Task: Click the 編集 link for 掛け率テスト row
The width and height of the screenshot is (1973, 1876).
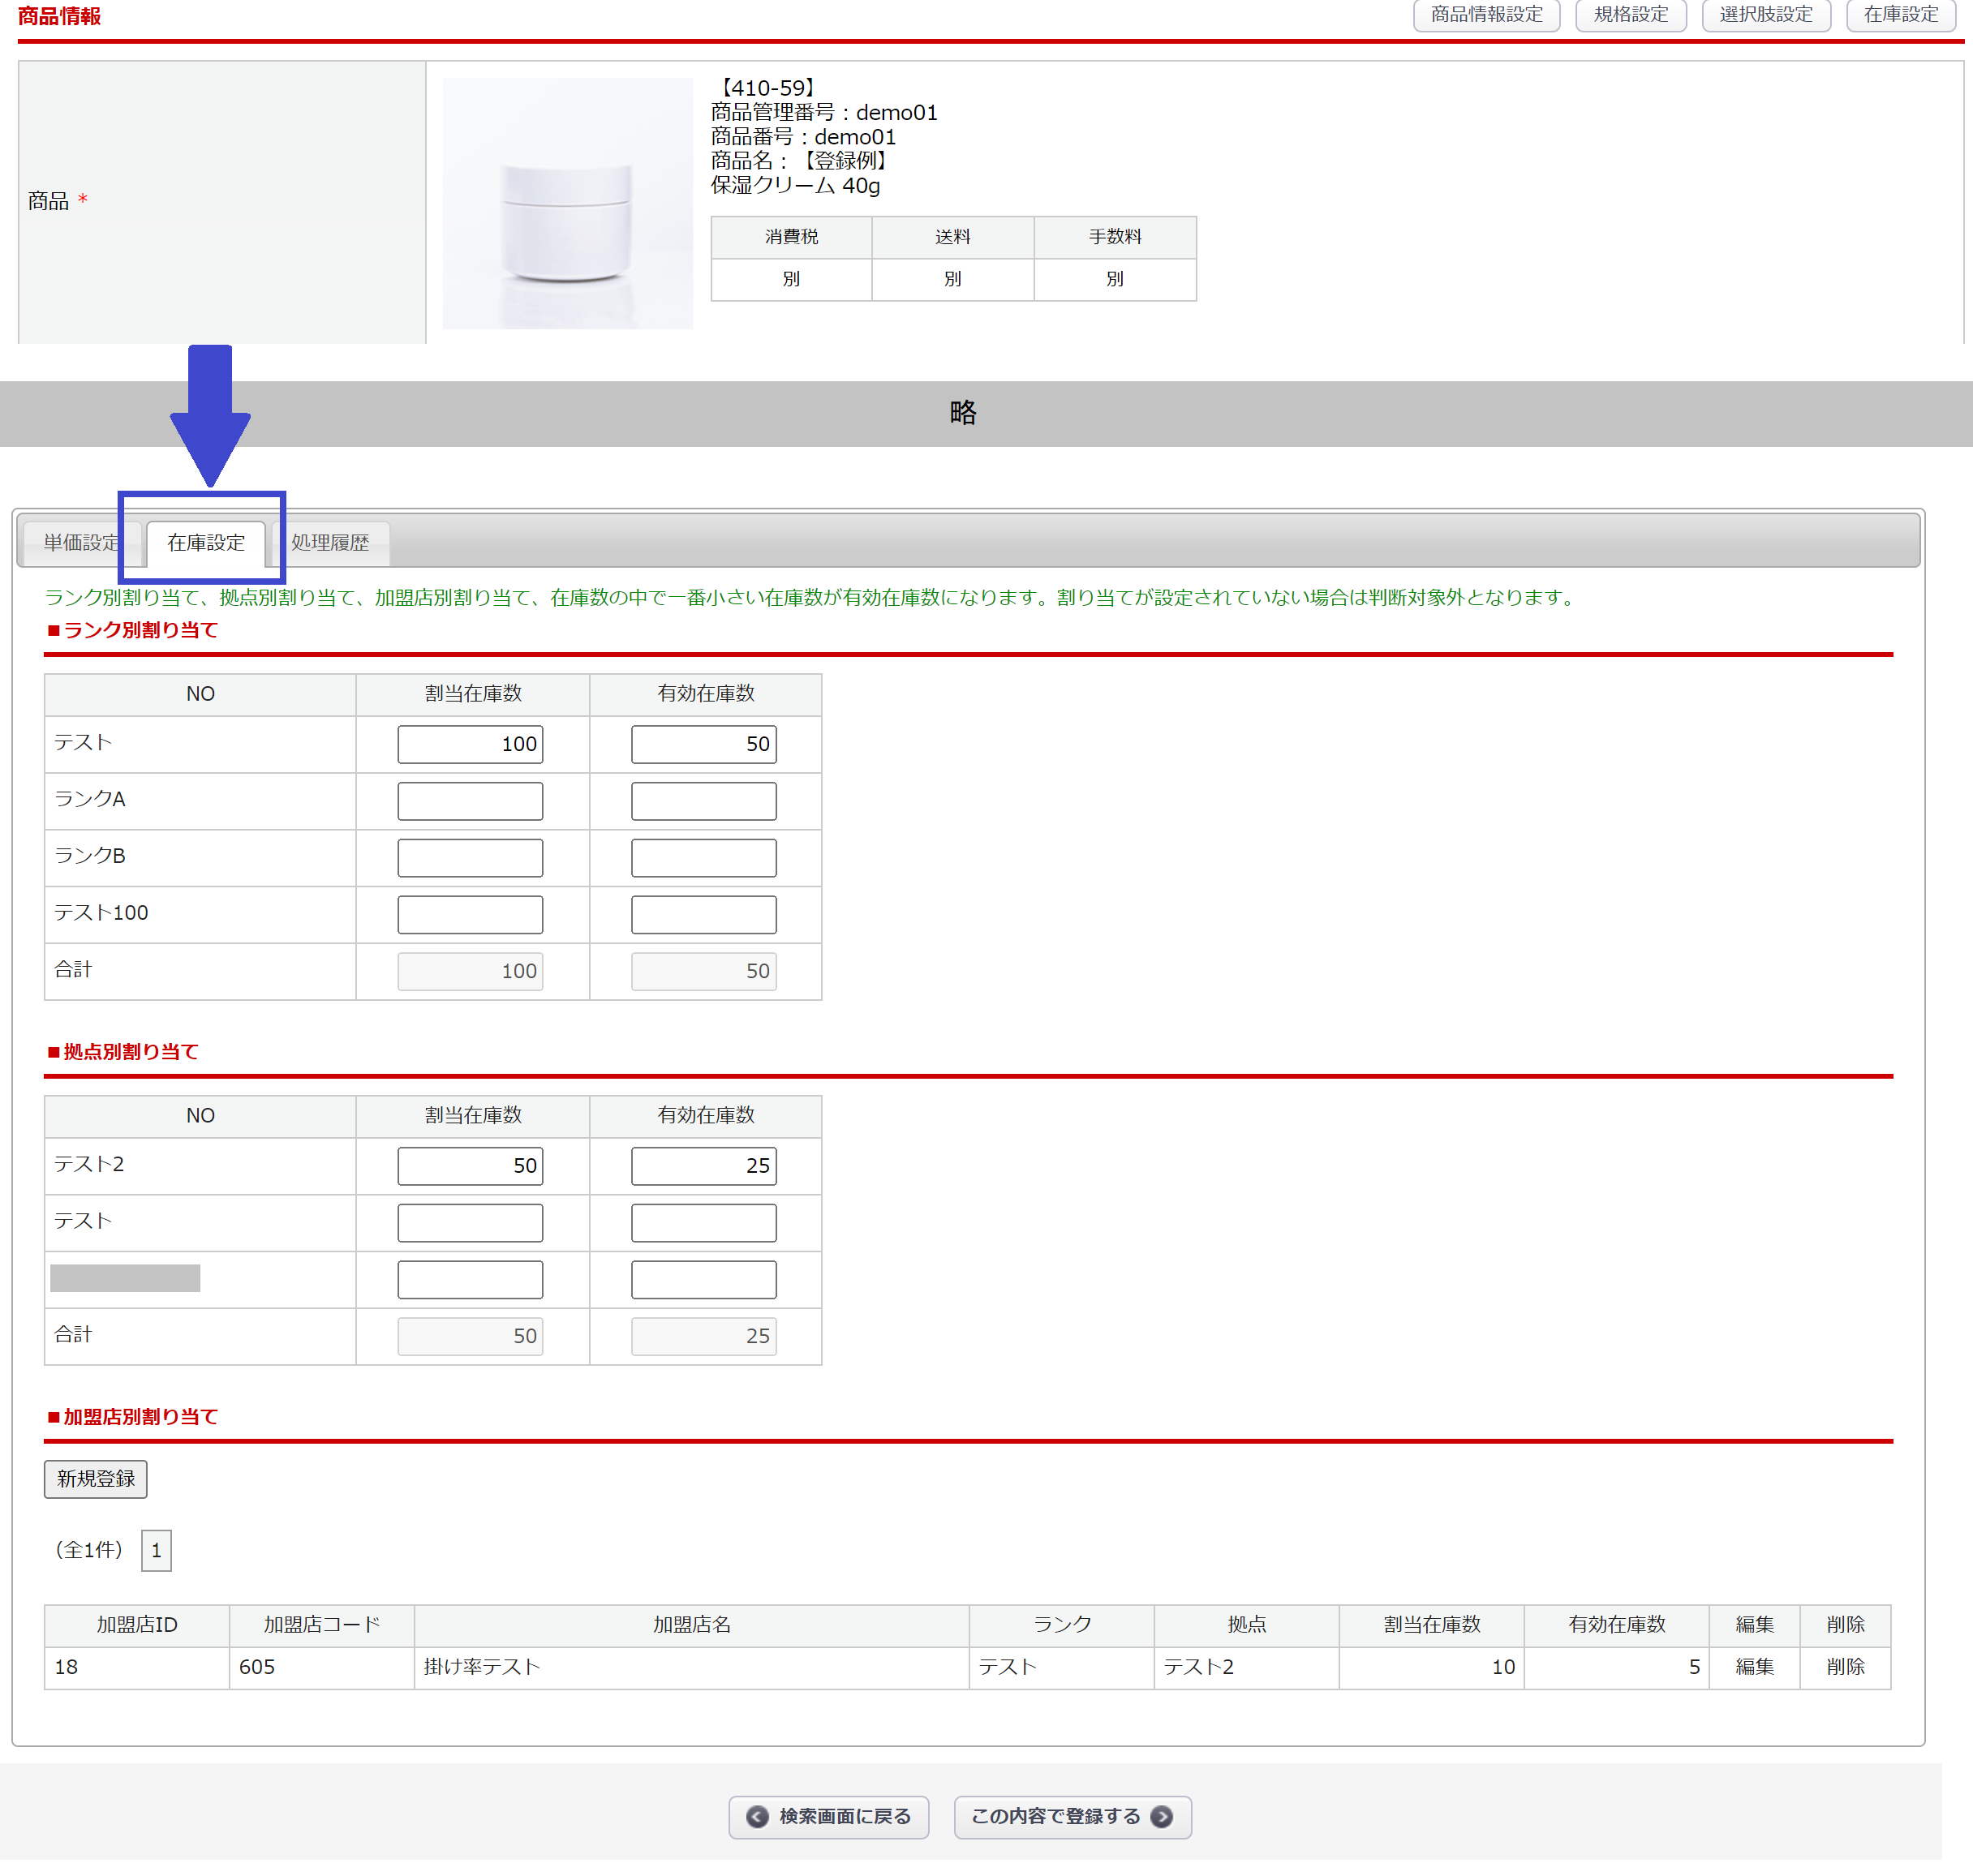Action: (1754, 1667)
